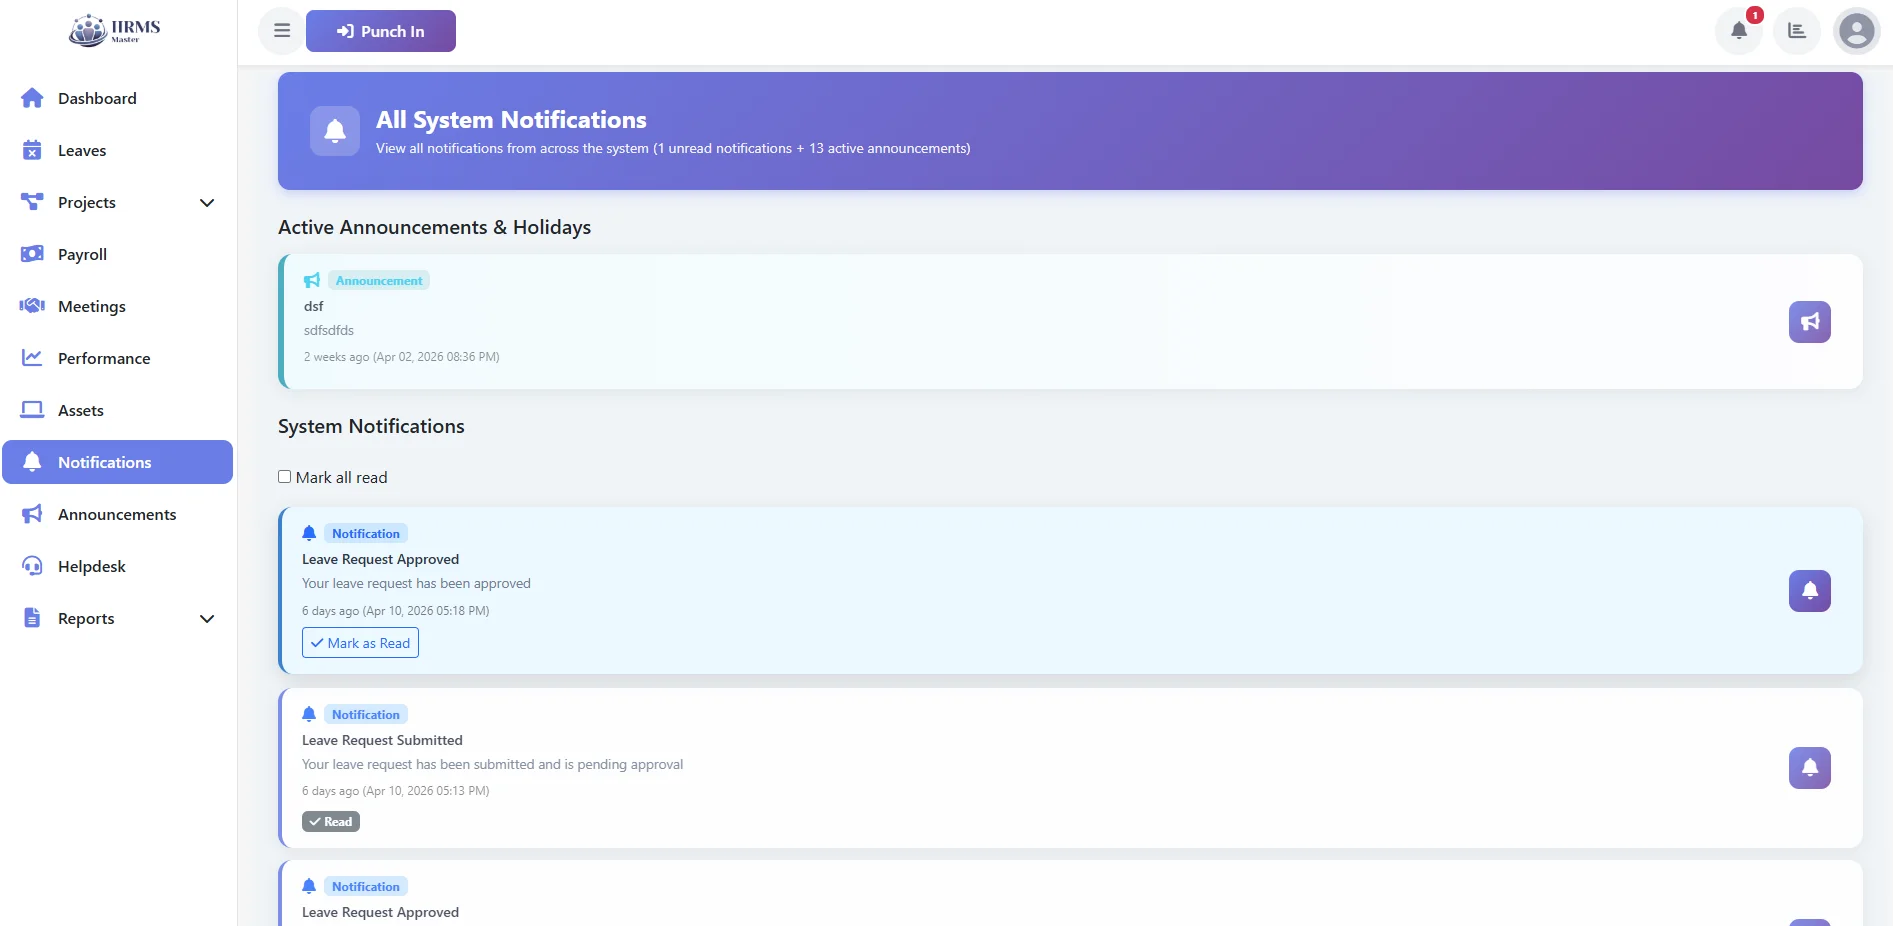The height and width of the screenshot is (926, 1893).
Task: Click the Projects diagram icon
Action: (x=32, y=202)
